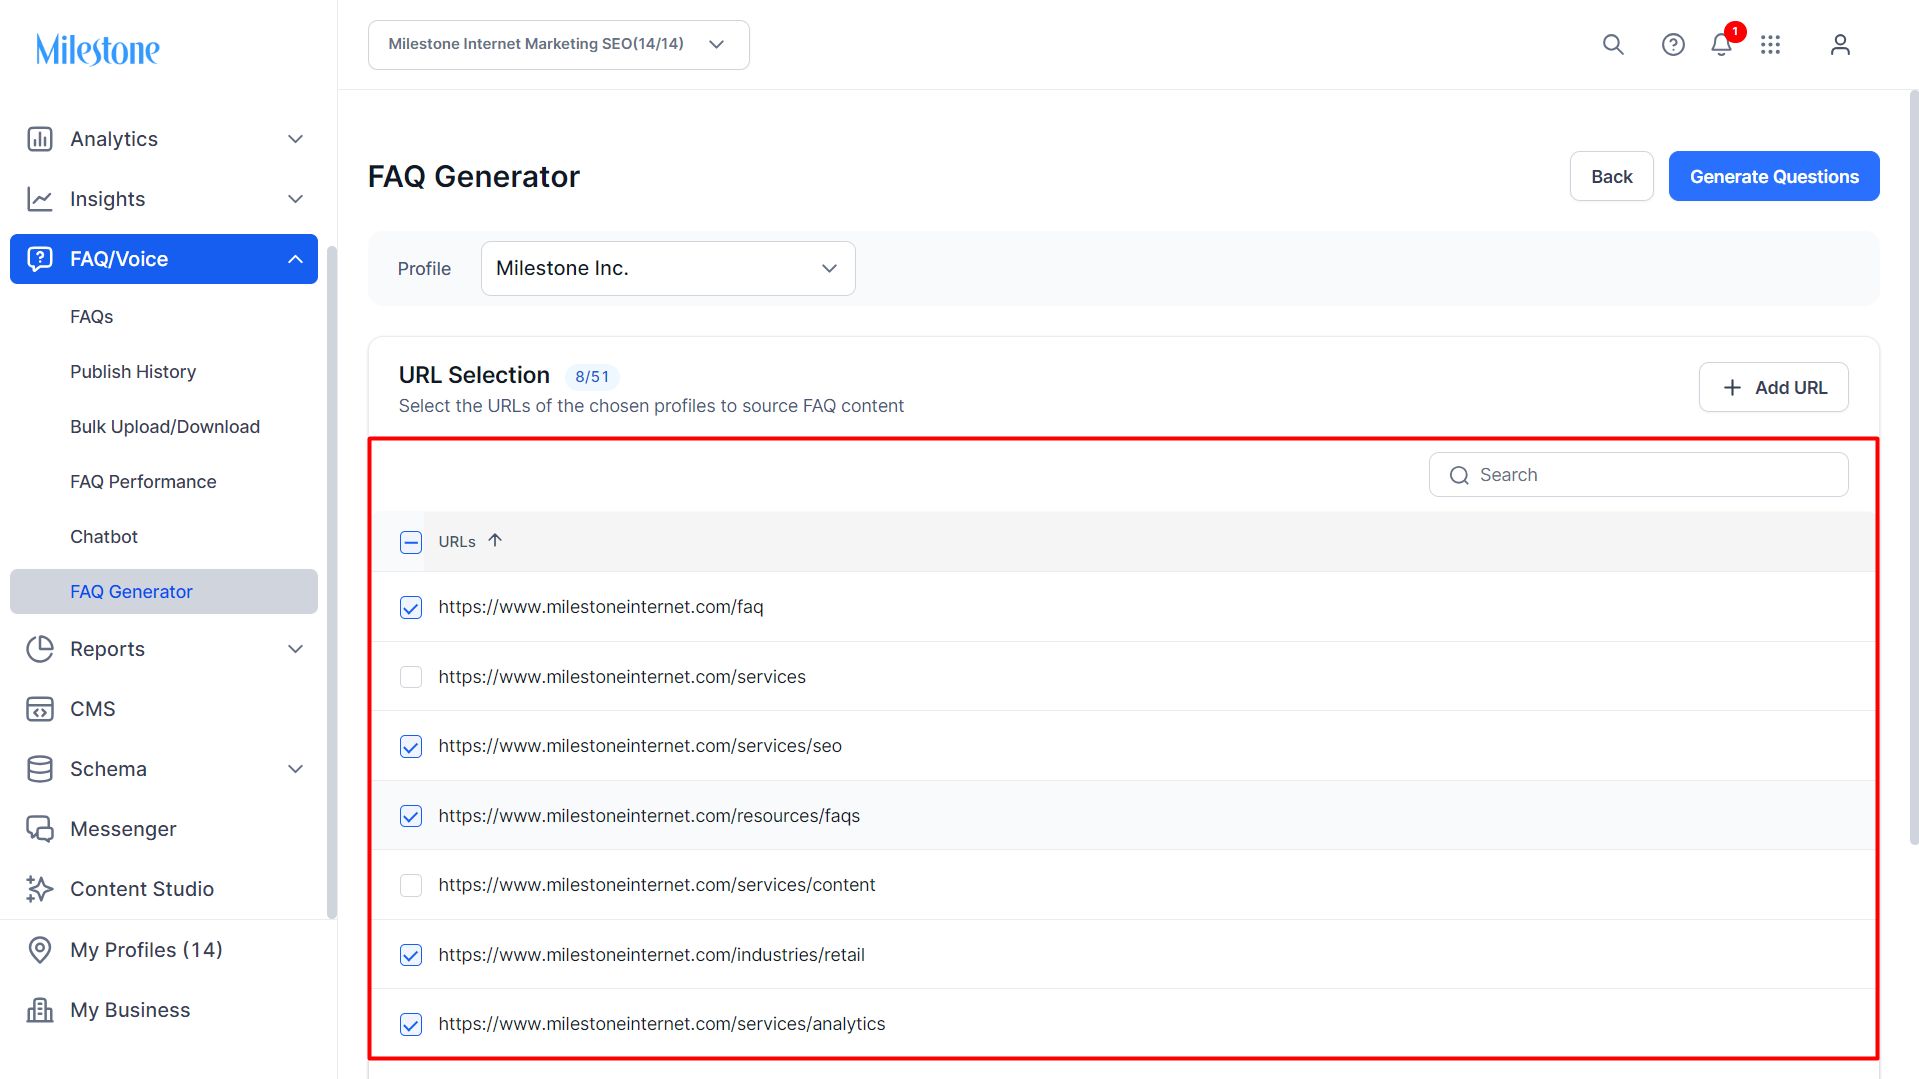Click the Add URL button
Image resolution: width=1919 pixels, height=1079 pixels.
pos(1774,387)
